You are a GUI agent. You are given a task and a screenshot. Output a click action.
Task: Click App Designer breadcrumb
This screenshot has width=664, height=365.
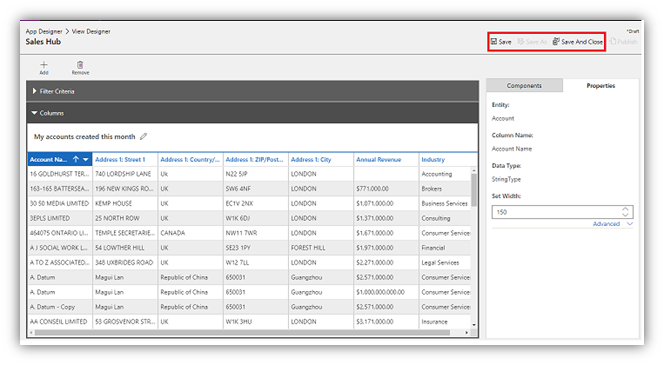point(44,31)
